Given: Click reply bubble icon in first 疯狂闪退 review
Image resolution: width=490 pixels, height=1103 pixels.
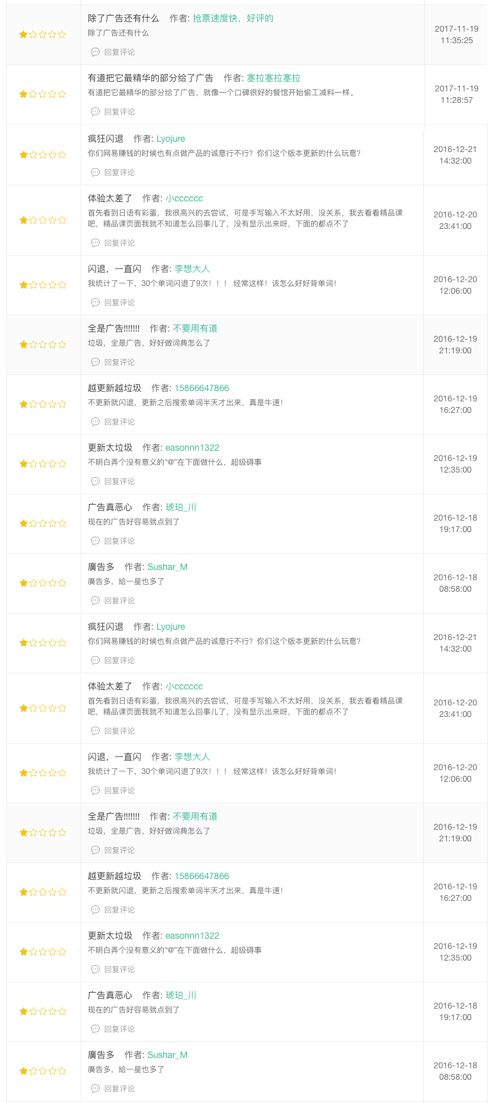Looking at the screenshot, I should coord(95,172).
